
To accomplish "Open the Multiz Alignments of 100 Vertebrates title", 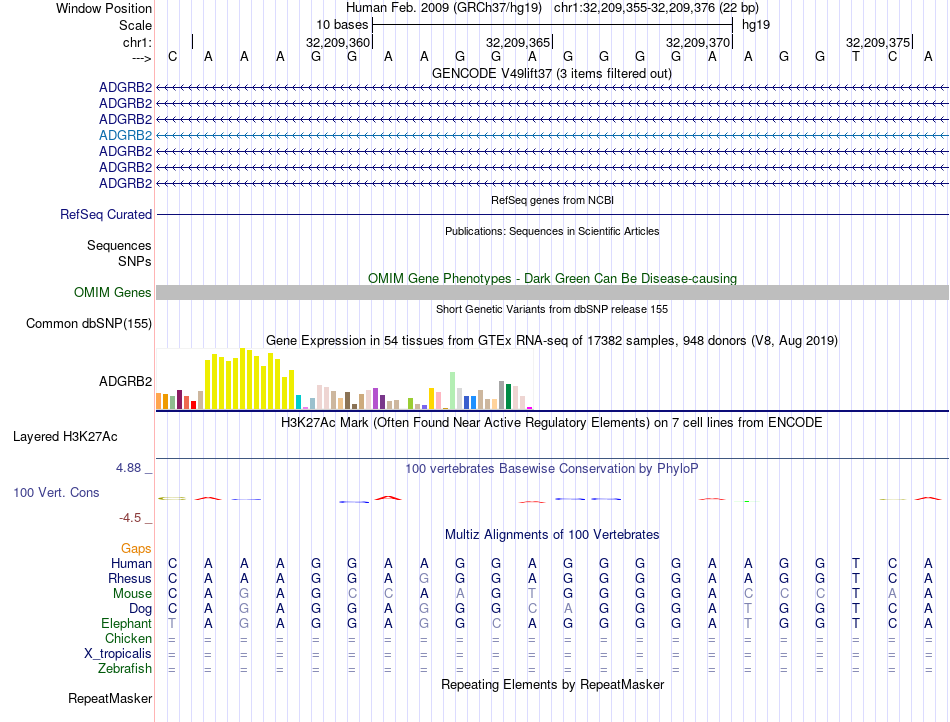I will [x=552, y=534].
